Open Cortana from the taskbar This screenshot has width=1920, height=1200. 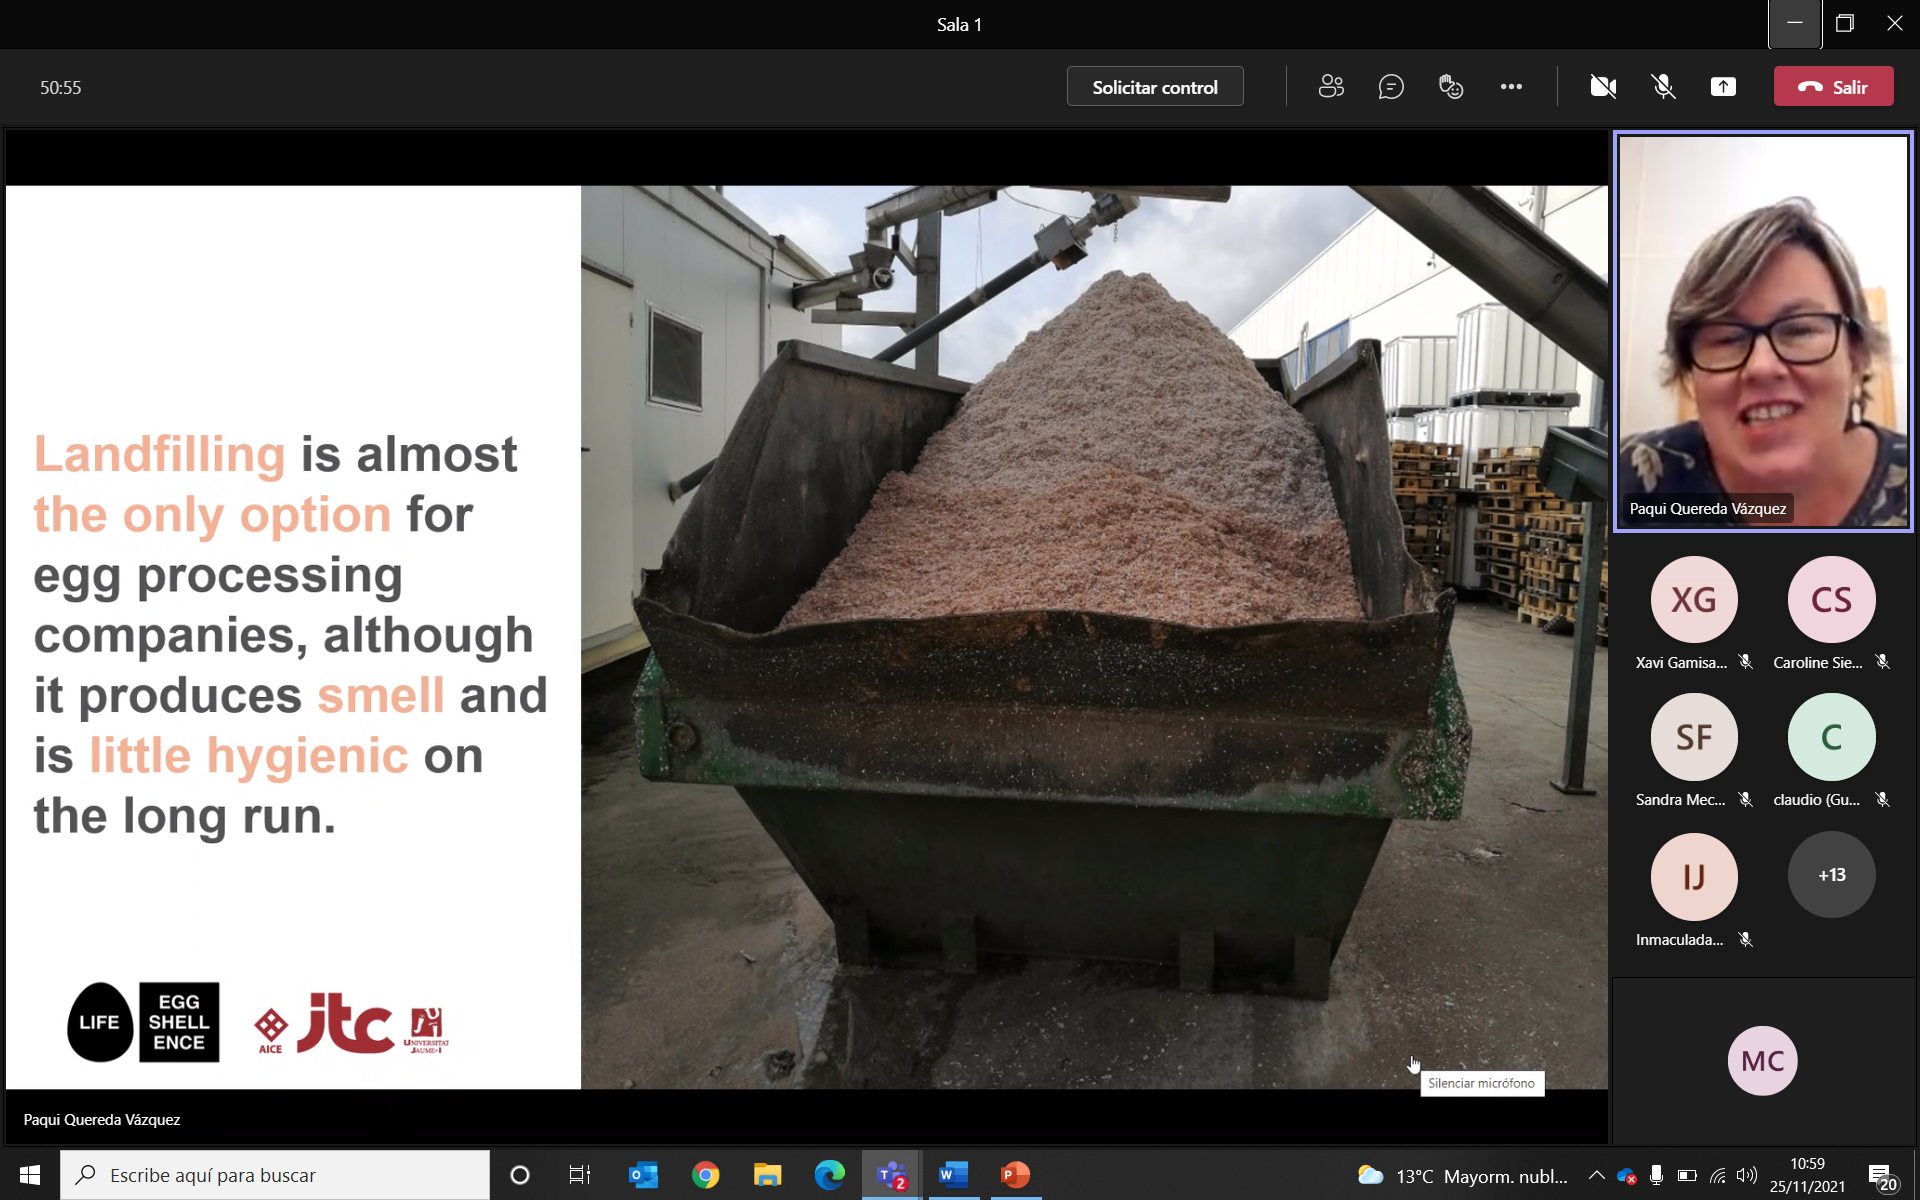(519, 1175)
